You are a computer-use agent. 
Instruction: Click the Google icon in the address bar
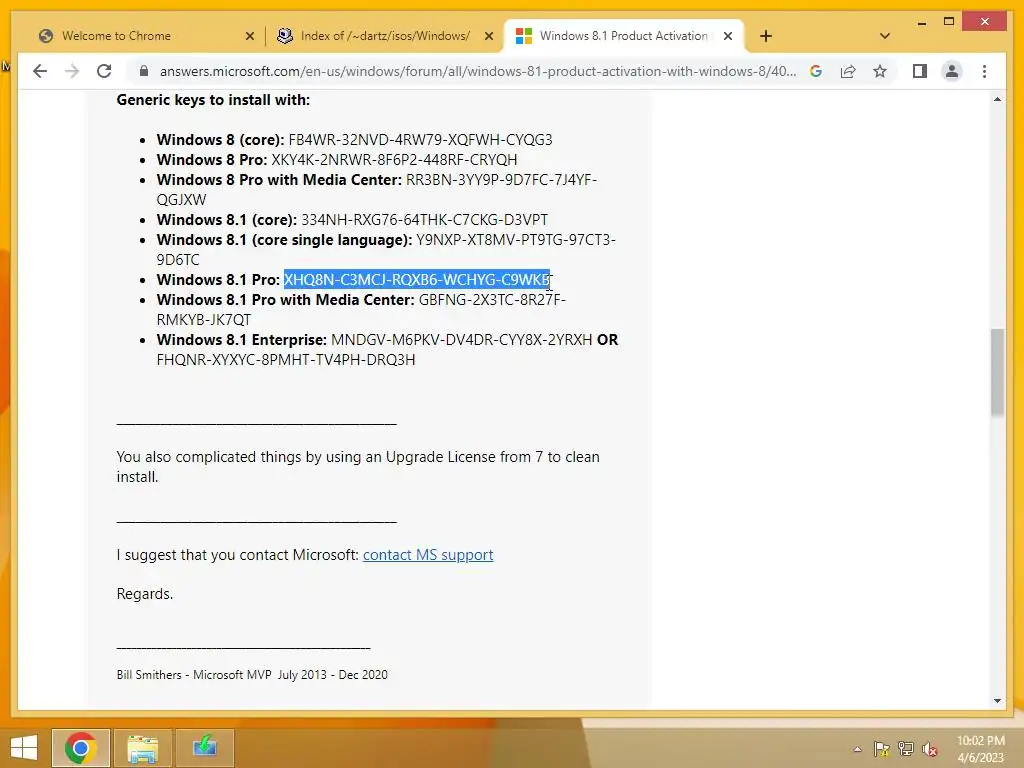coord(816,71)
